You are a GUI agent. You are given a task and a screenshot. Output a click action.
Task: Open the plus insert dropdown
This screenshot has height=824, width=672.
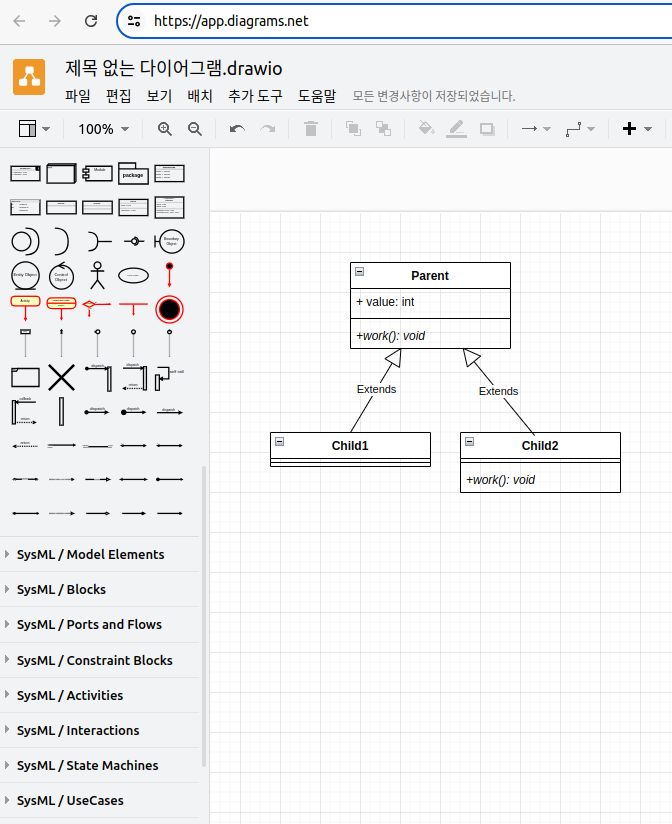[637, 129]
